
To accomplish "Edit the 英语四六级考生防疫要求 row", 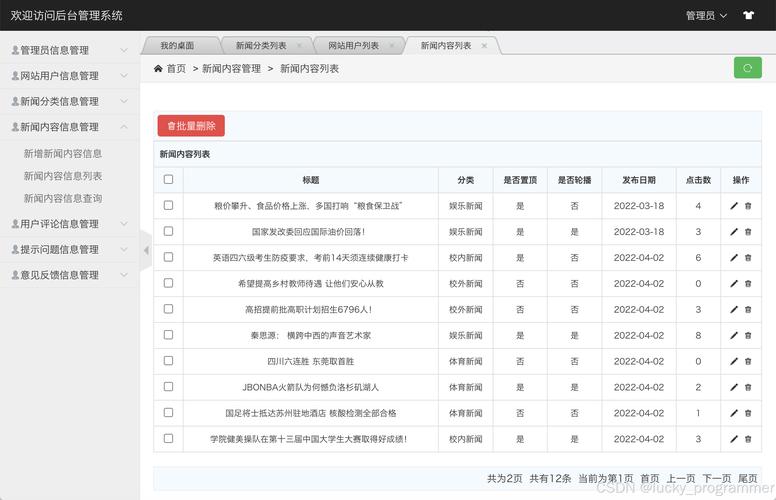I will 734,257.
